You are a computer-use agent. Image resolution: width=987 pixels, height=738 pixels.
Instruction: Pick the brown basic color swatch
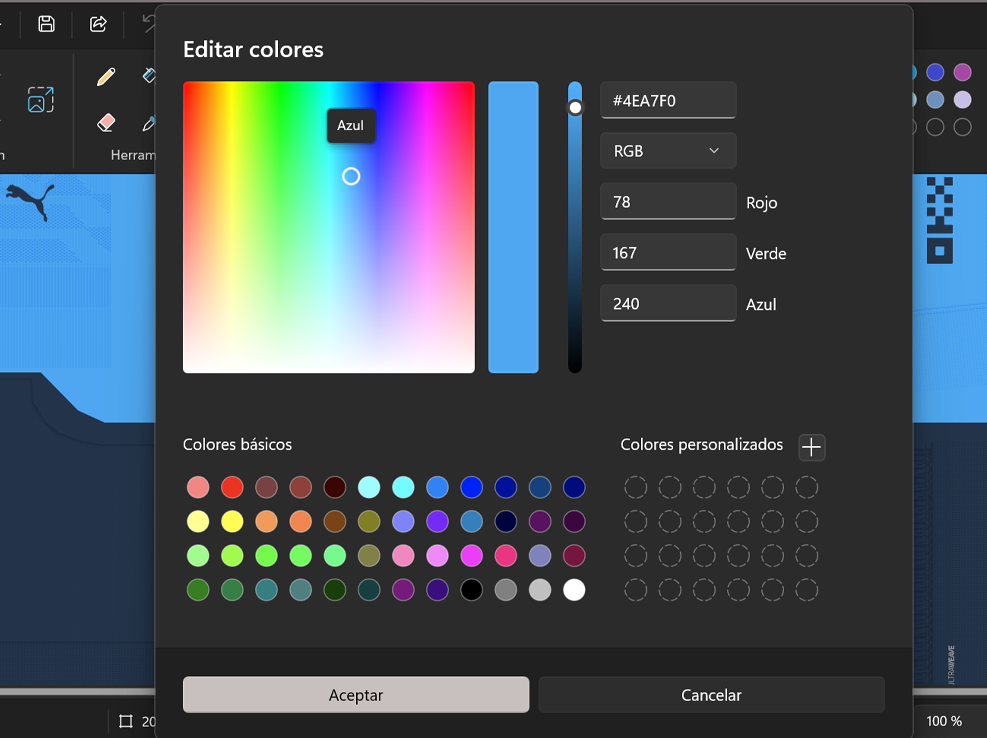point(335,521)
